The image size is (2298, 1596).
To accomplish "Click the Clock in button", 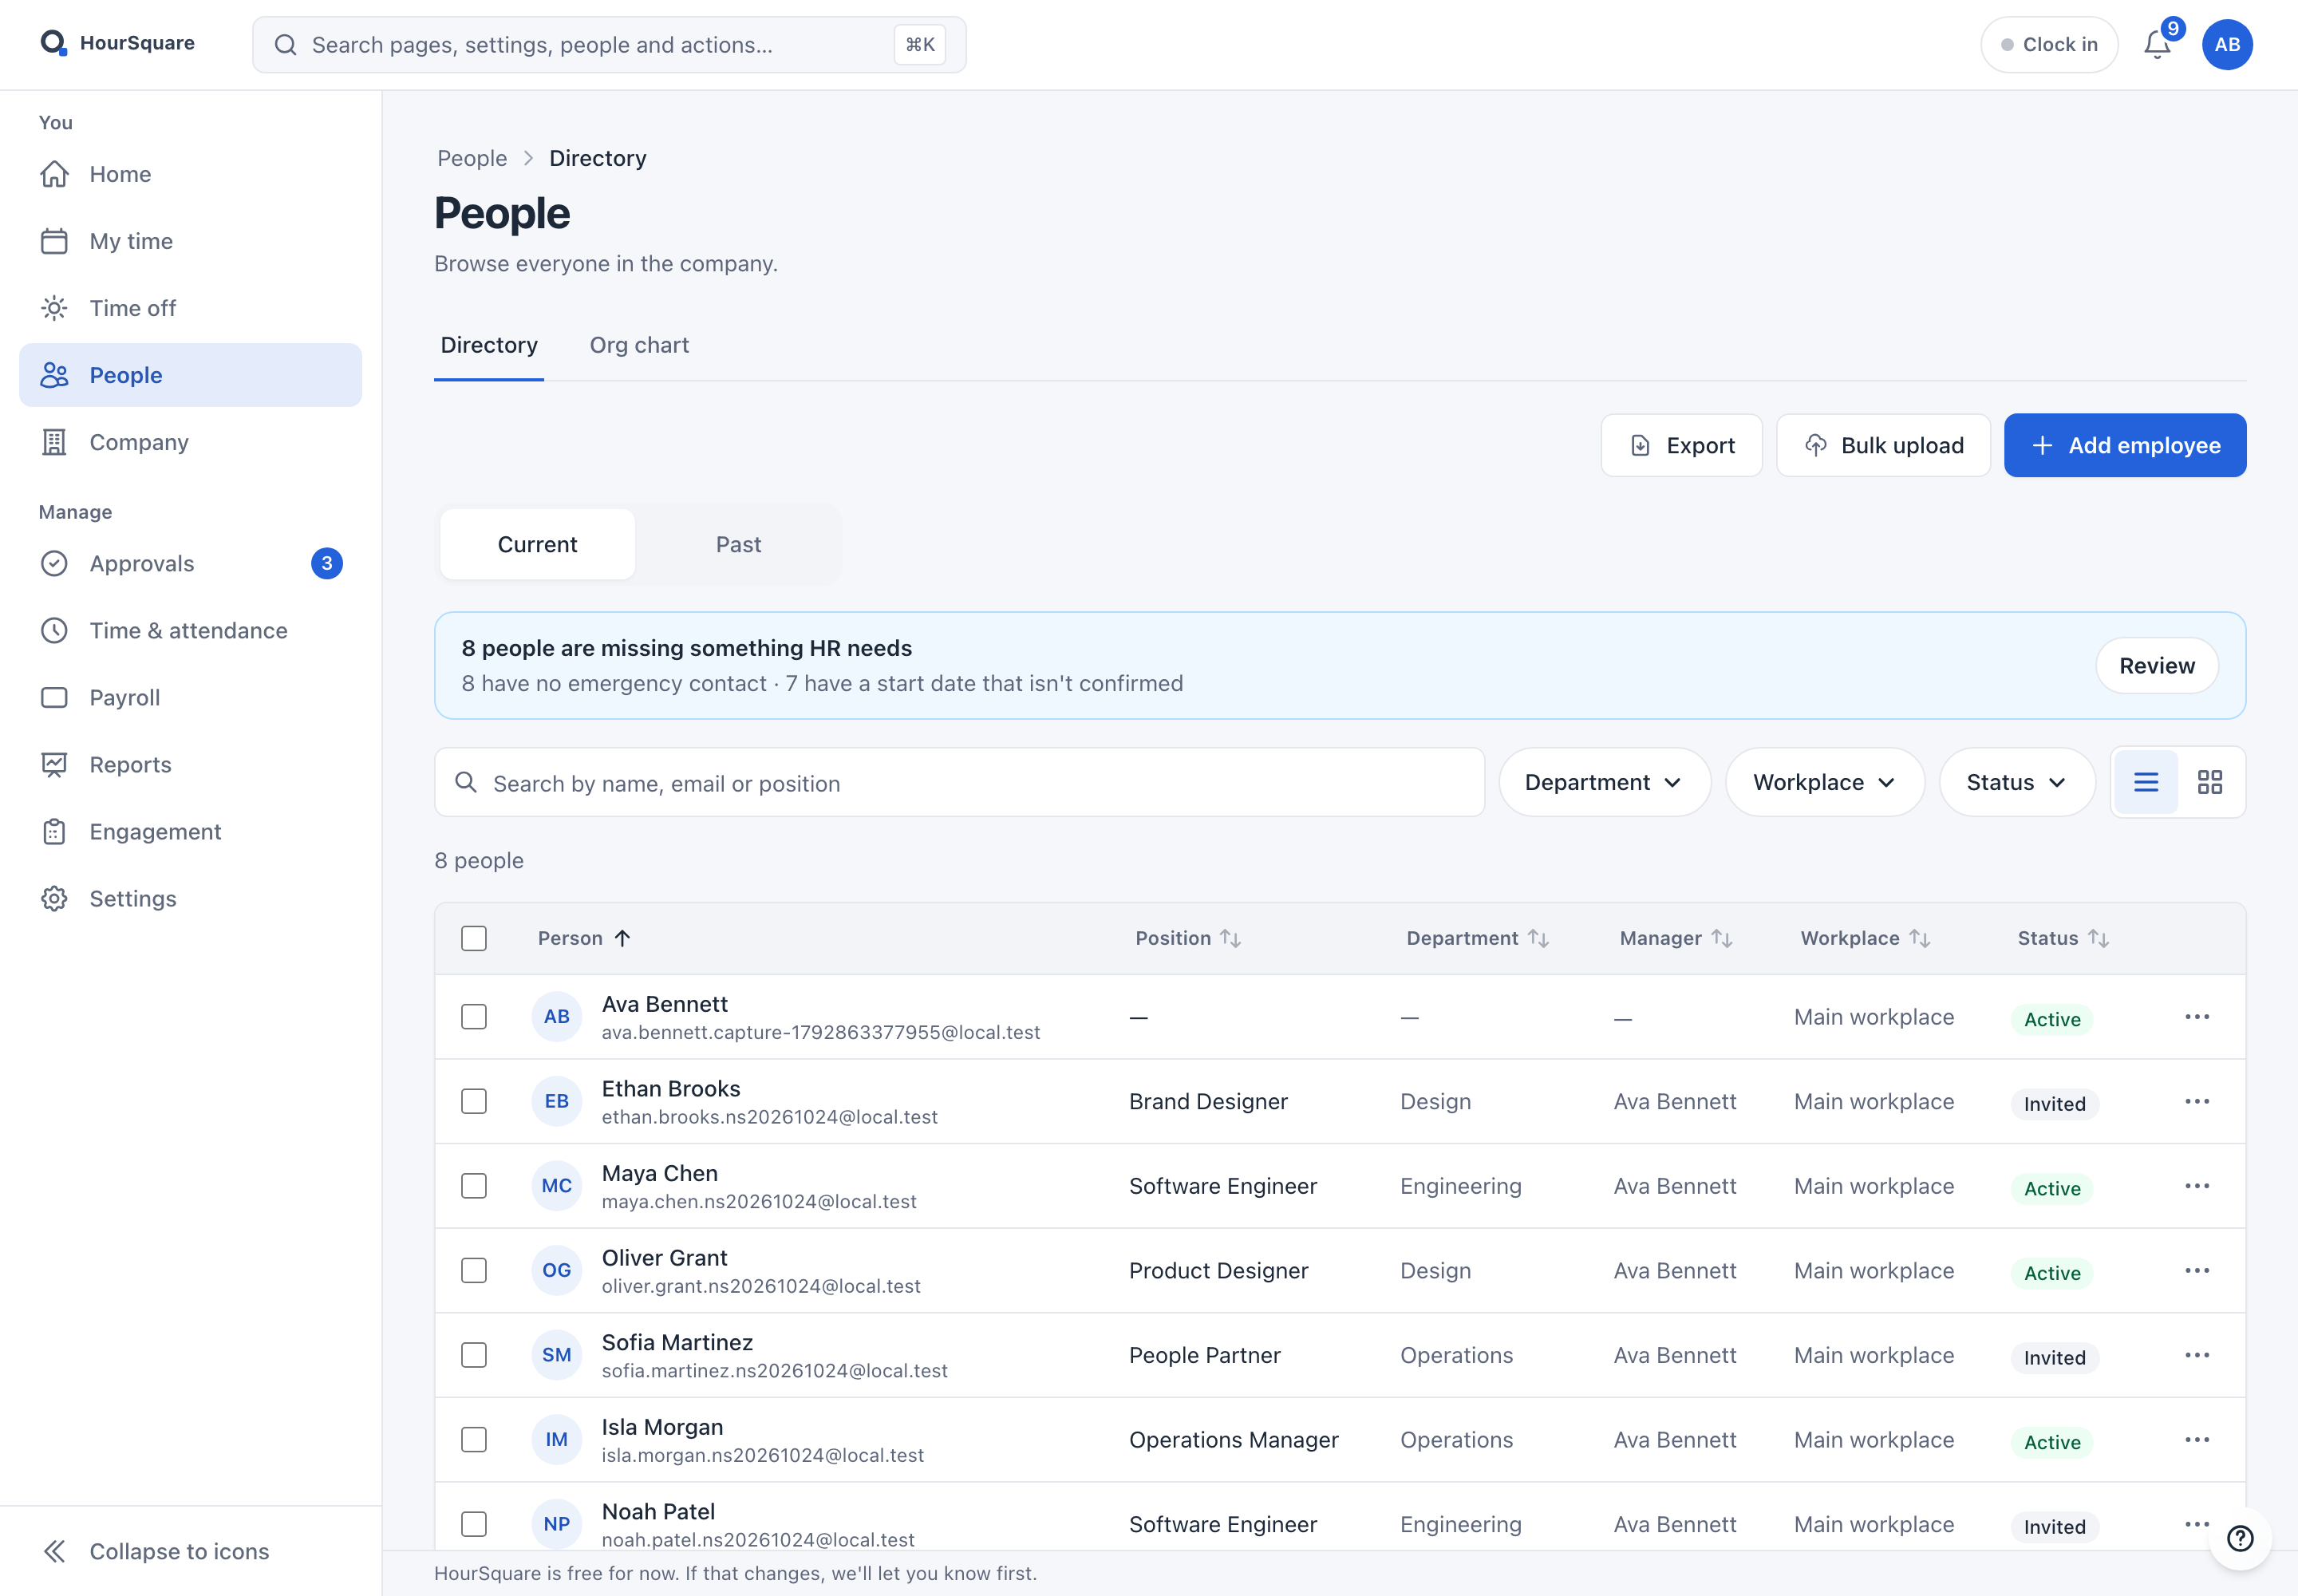I will (x=2049, y=45).
